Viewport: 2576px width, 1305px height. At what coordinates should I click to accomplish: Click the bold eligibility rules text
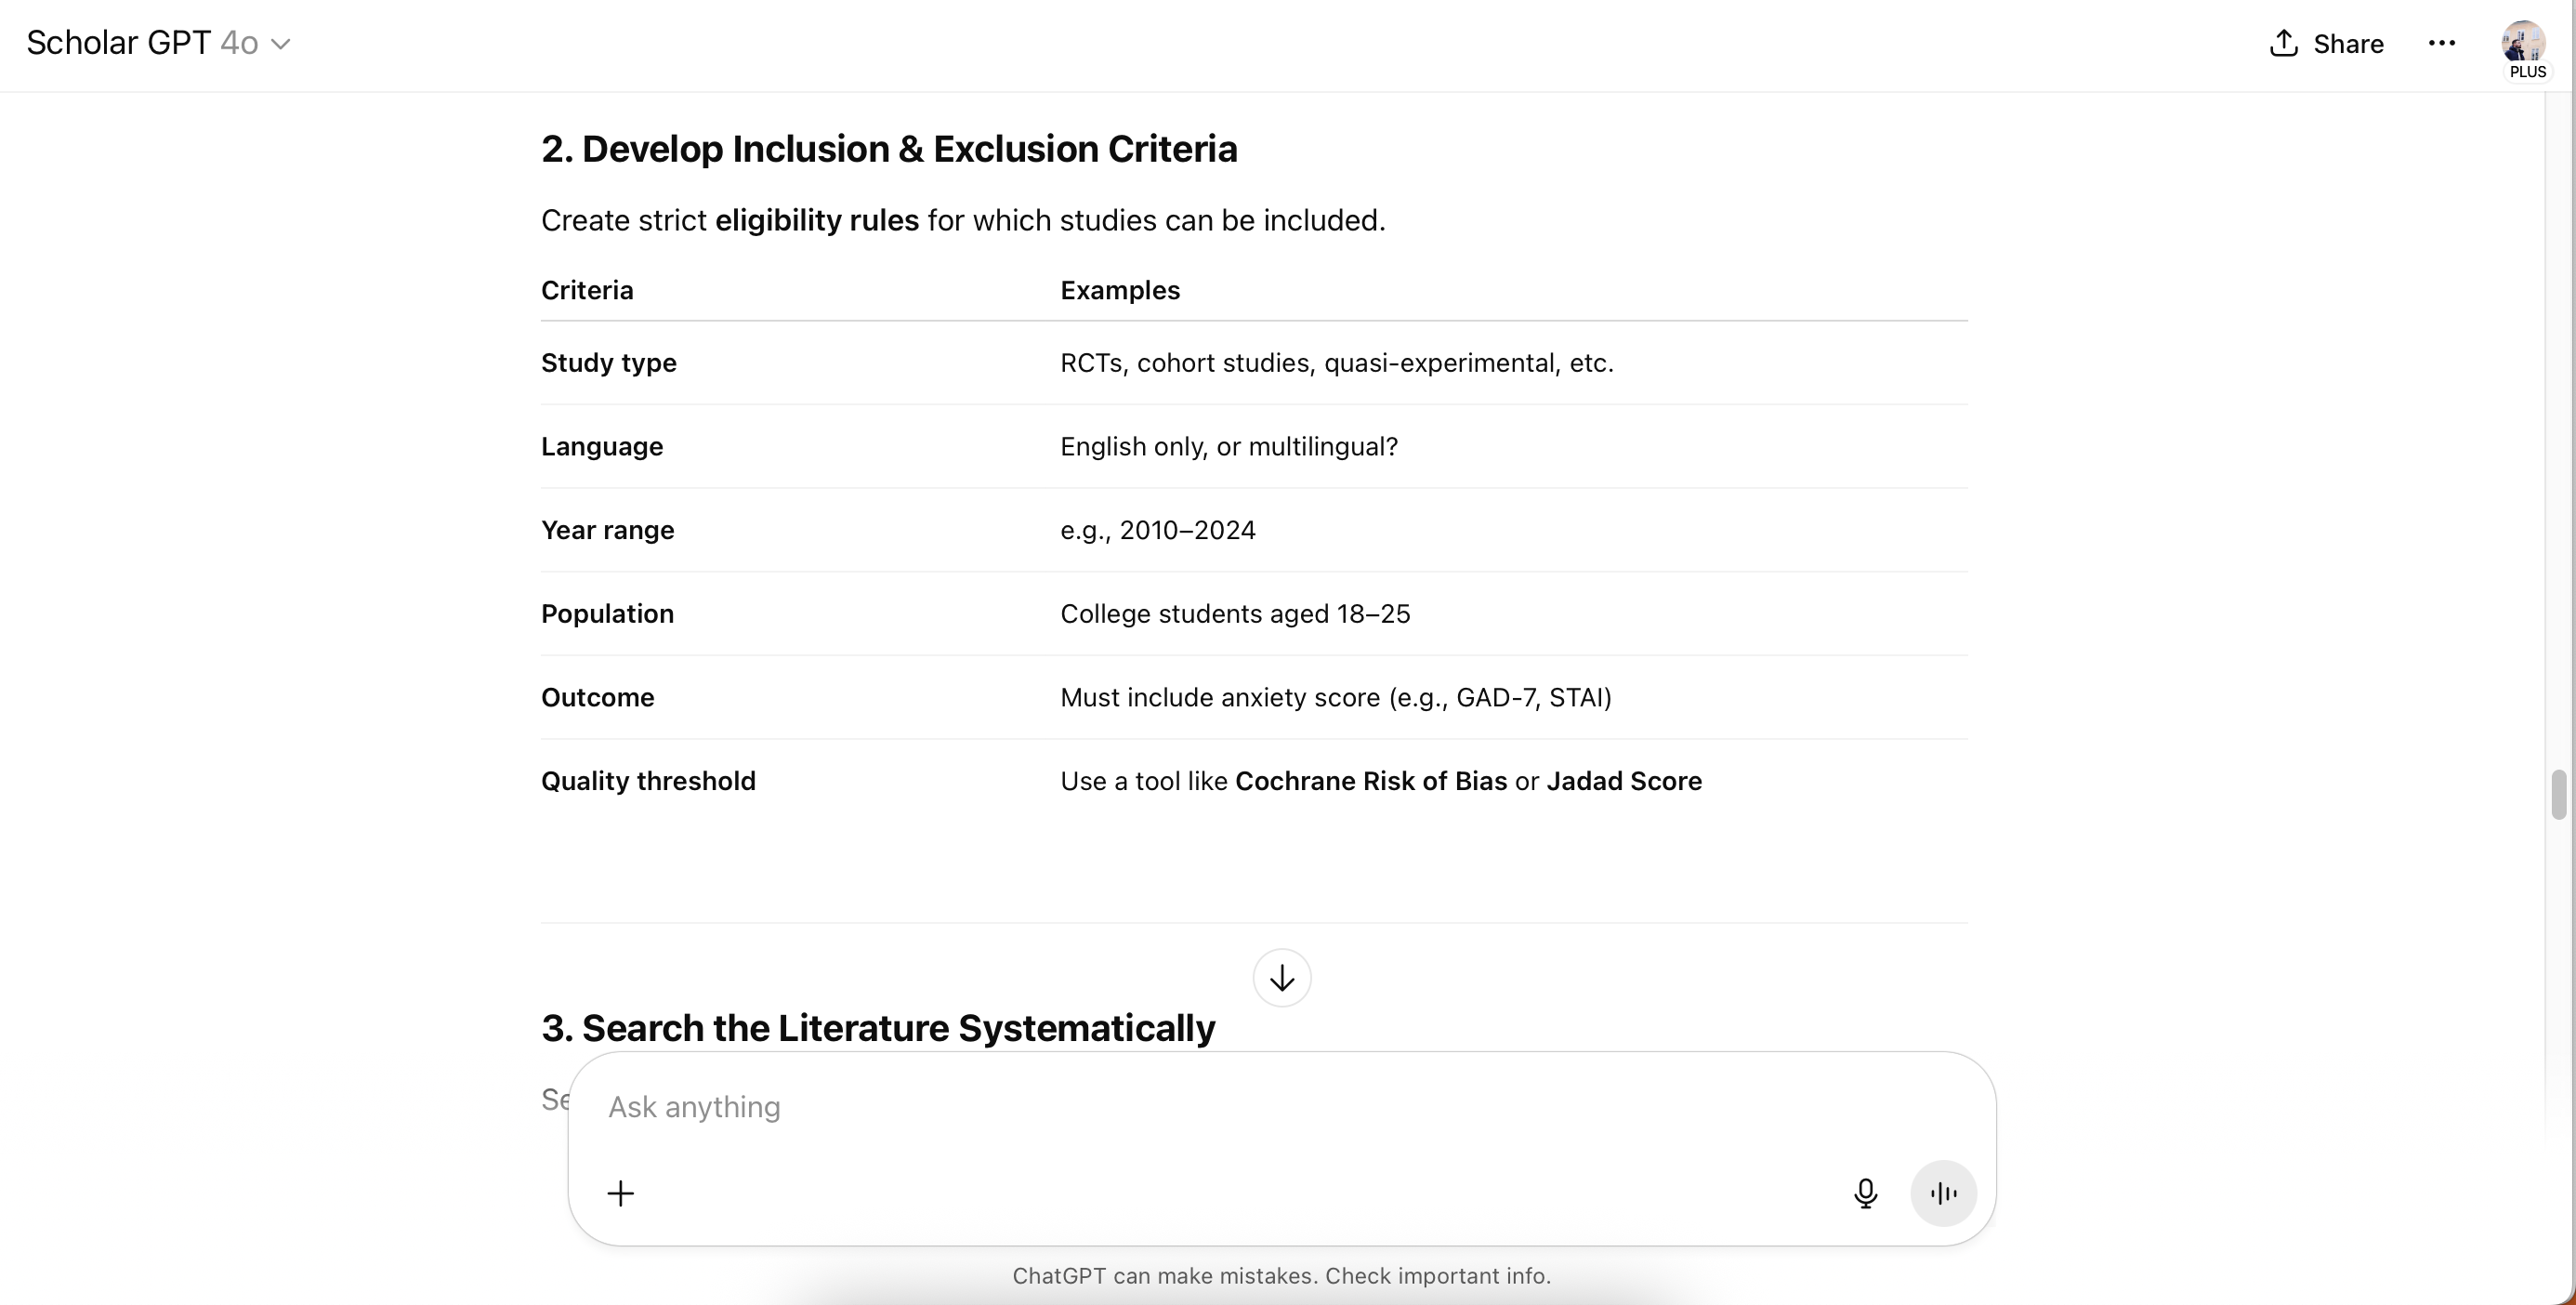(x=816, y=220)
